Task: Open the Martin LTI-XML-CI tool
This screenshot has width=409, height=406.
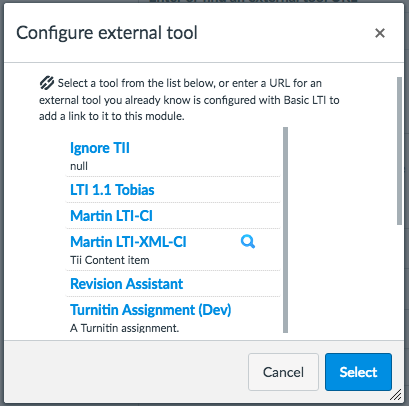Action: pos(128,242)
